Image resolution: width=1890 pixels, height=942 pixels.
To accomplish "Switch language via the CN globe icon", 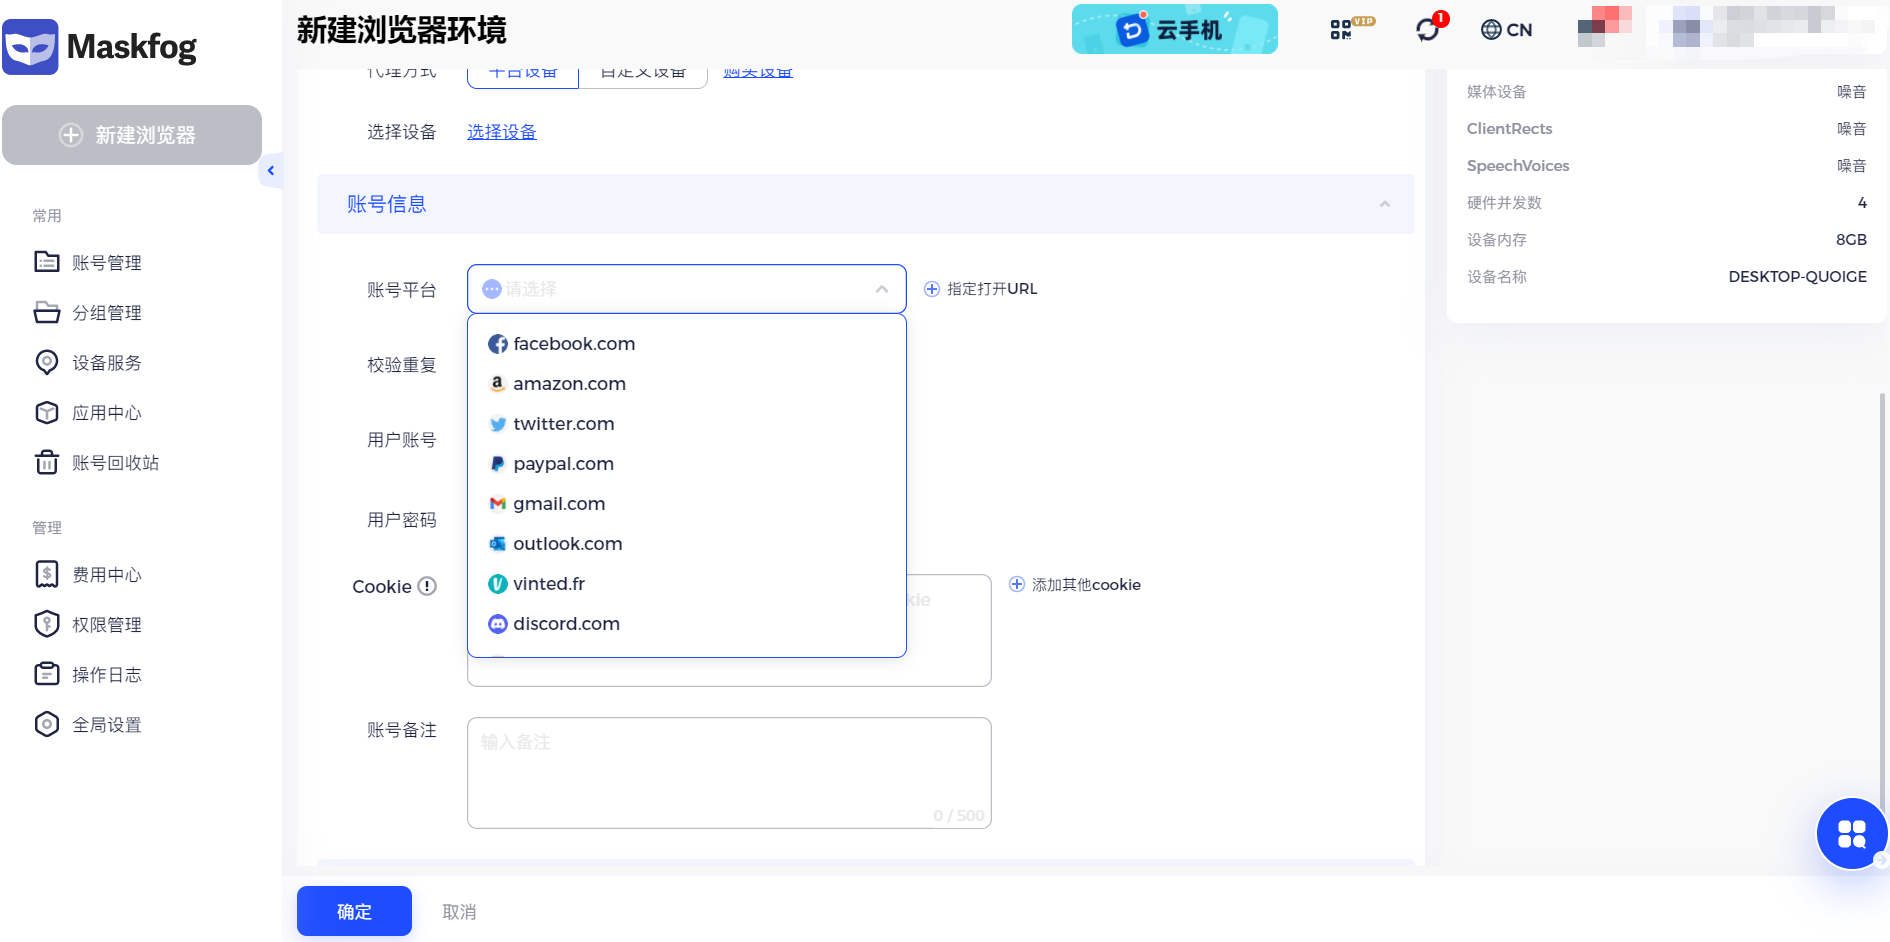I will click(1506, 30).
